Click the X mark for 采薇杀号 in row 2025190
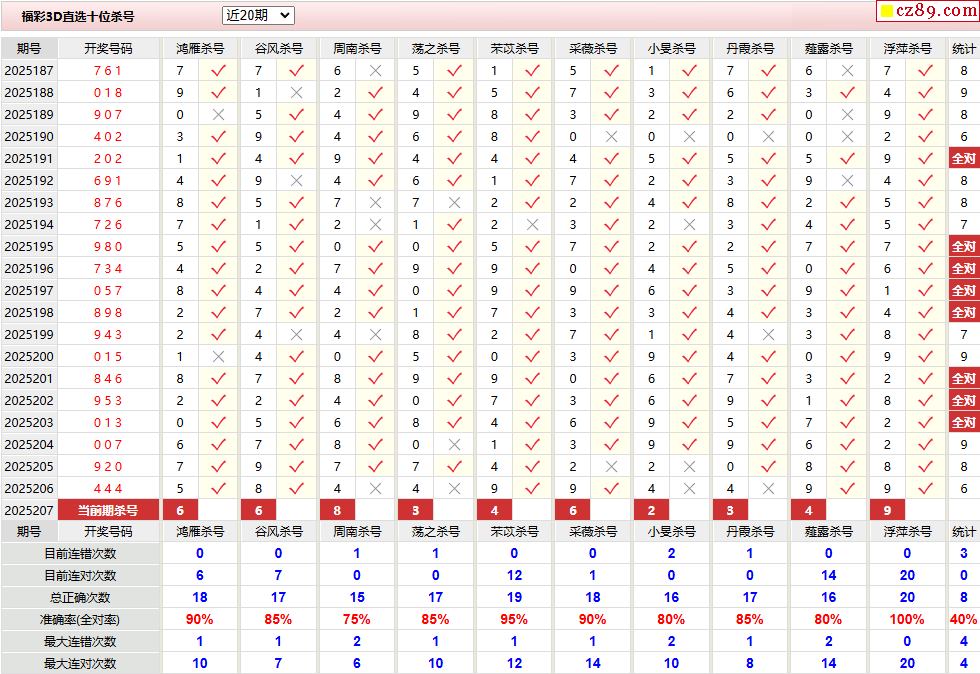The image size is (980, 674). pyautogui.click(x=611, y=136)
